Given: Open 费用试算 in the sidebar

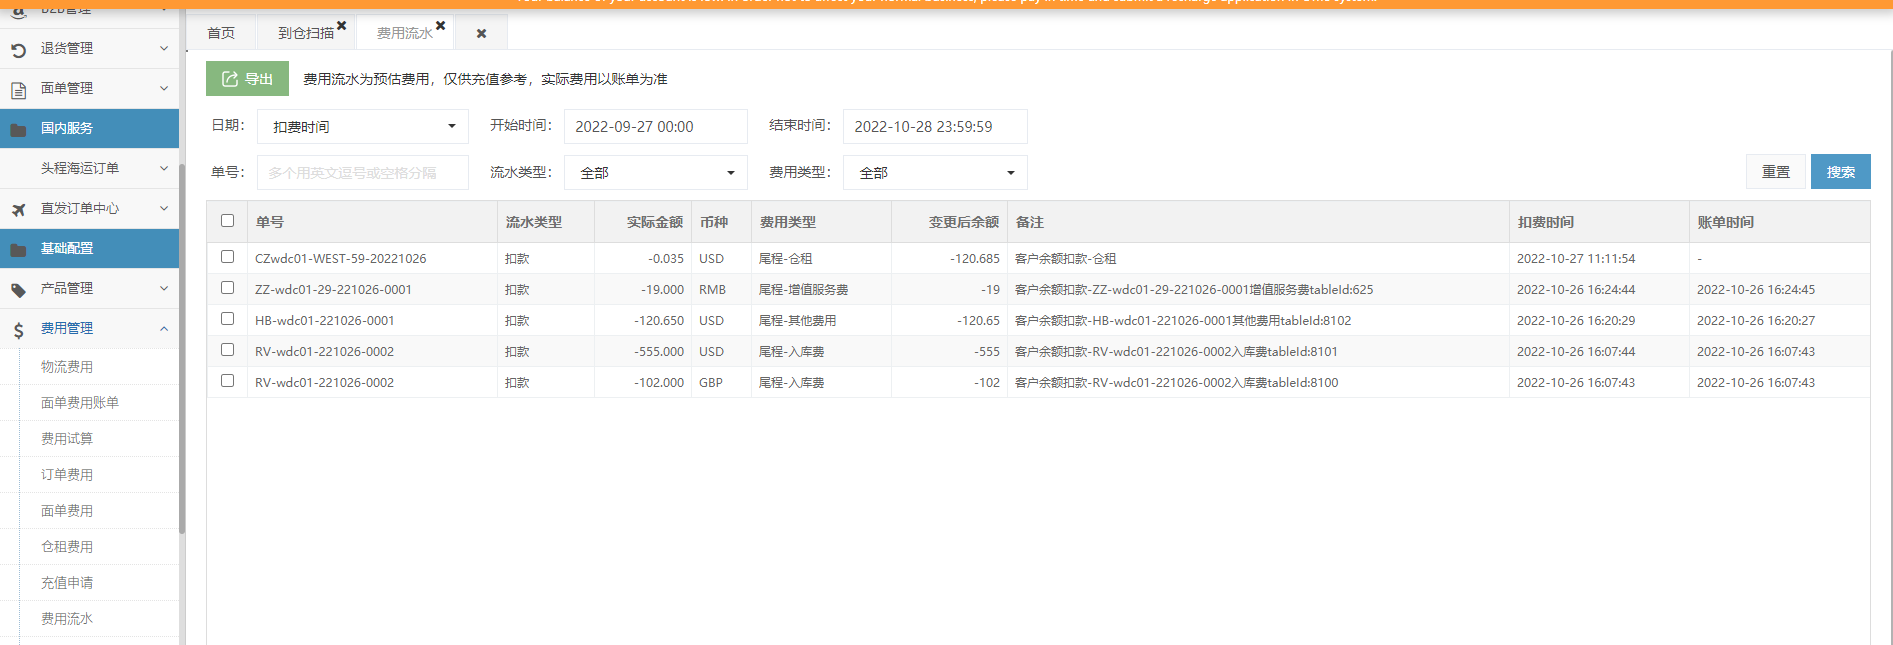Looking at the screenshot, I should tap(67, 439).
